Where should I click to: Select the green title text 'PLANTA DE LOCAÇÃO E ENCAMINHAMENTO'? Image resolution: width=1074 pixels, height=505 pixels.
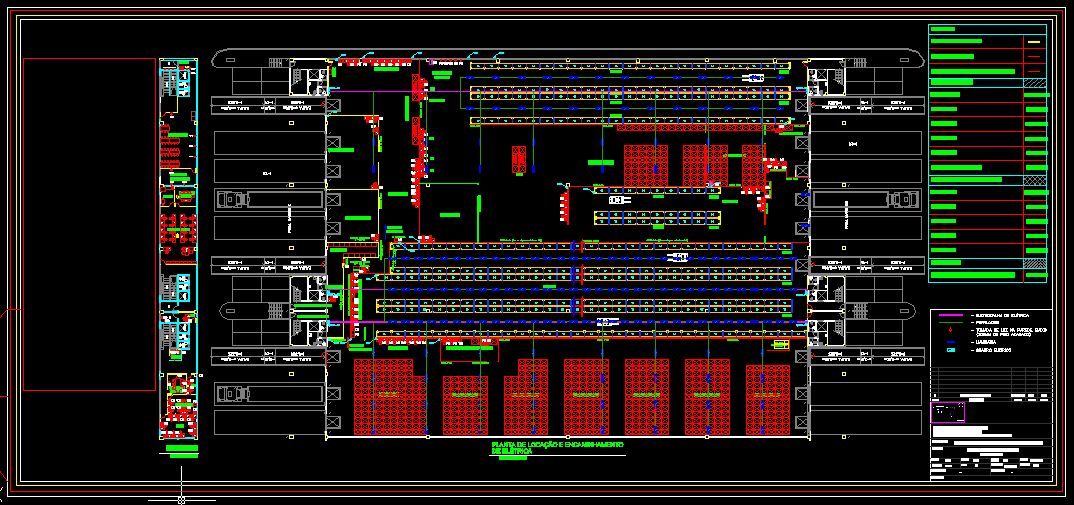pyautogui.click(x=558, y=445)
